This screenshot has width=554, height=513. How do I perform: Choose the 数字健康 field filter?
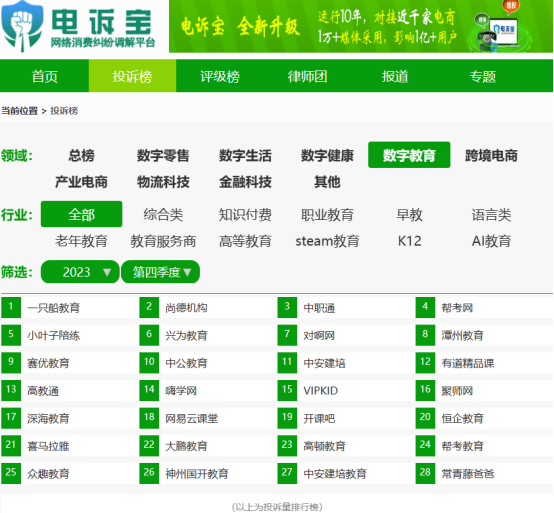click(x=327, y=155)
